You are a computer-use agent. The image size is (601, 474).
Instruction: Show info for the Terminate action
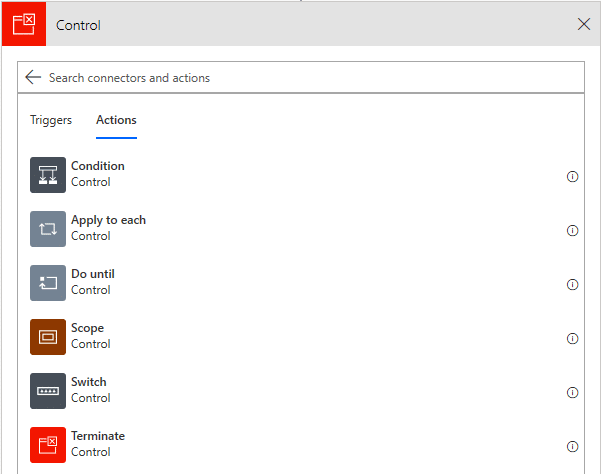pos(572,446)
